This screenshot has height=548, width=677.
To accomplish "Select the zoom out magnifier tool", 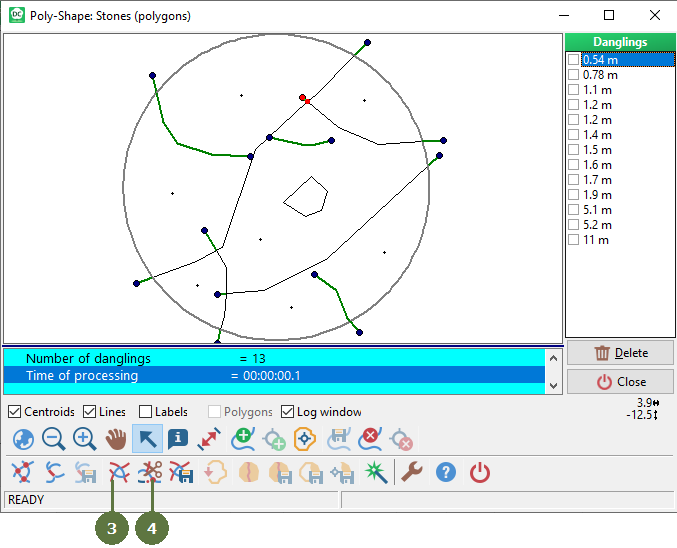I will click(54, 439).
